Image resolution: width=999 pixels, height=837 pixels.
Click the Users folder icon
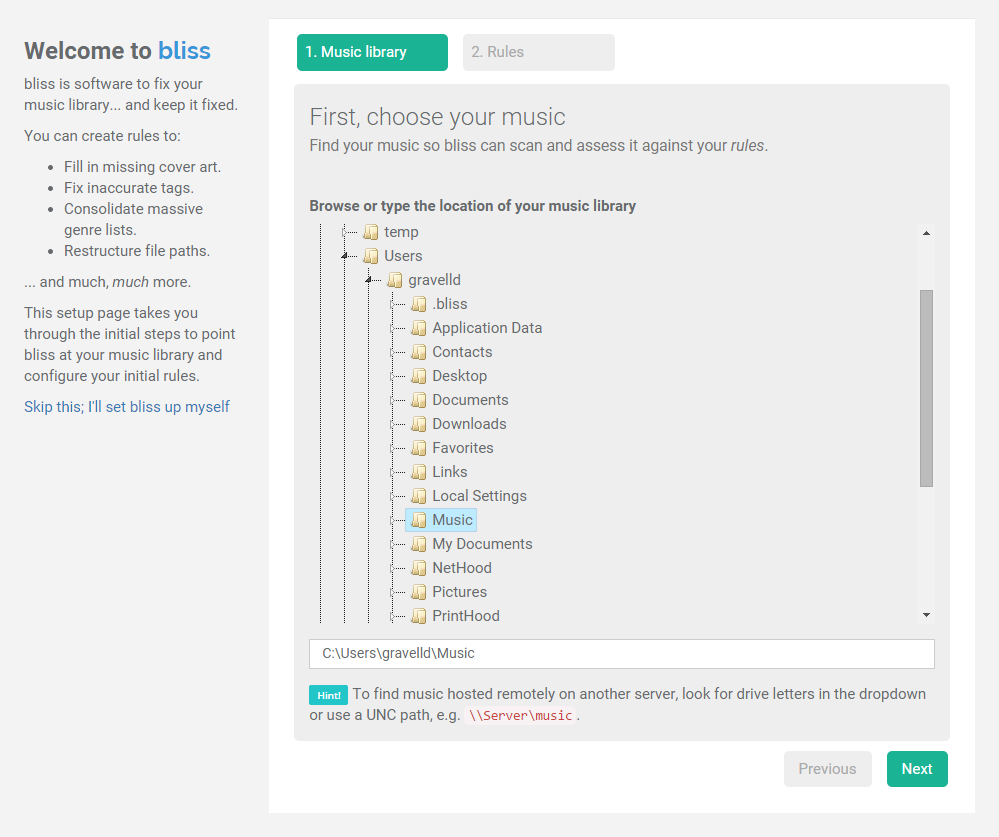pos(370,256)
